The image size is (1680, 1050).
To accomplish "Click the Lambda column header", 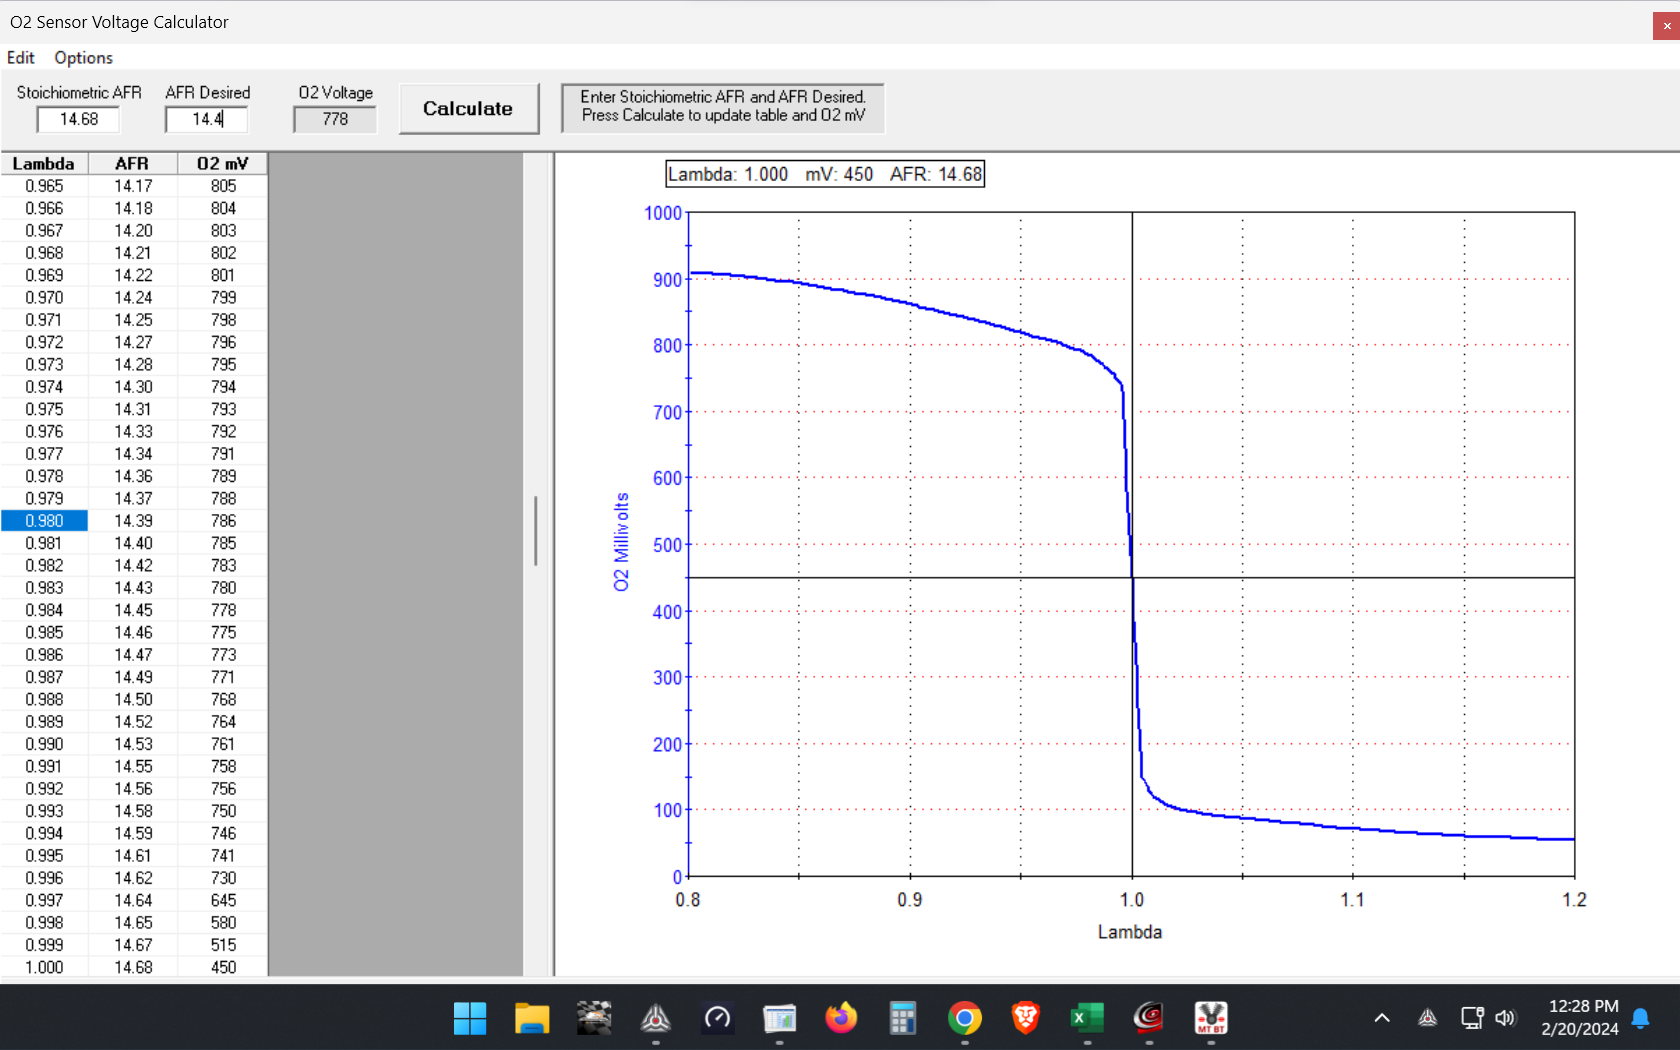I will click(x=44, y=164).
